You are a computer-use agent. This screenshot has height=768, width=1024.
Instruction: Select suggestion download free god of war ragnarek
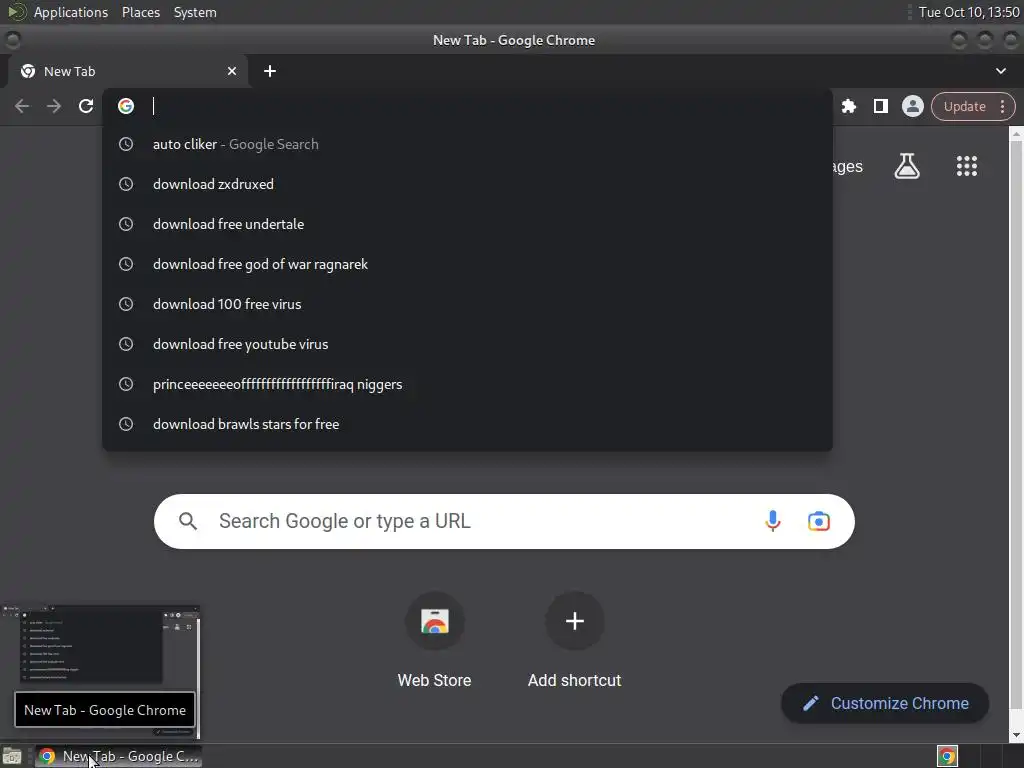467,264
